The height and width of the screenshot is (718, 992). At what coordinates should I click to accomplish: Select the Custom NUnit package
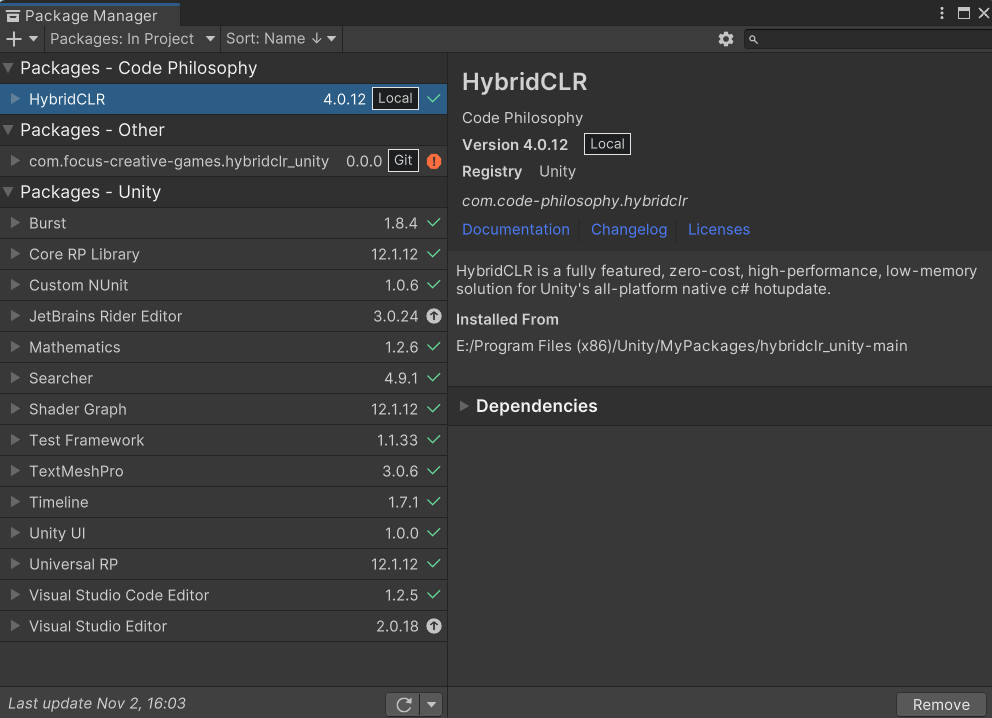223,285
